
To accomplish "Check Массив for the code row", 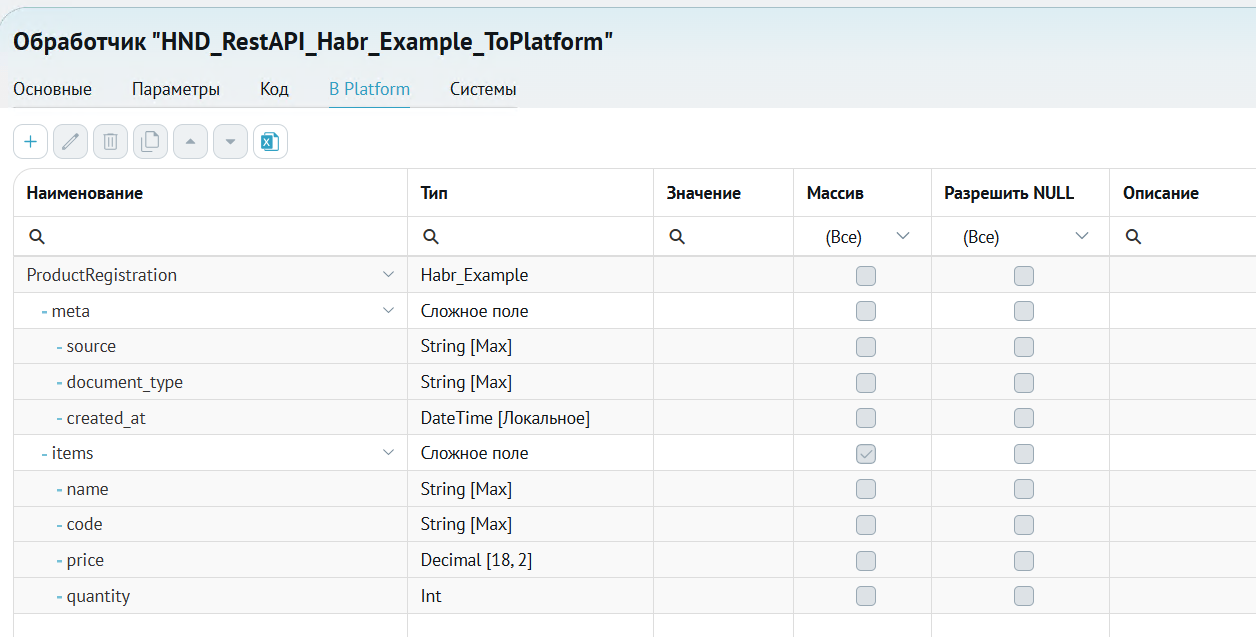I will pyautogui.click(x=866, y=525).
